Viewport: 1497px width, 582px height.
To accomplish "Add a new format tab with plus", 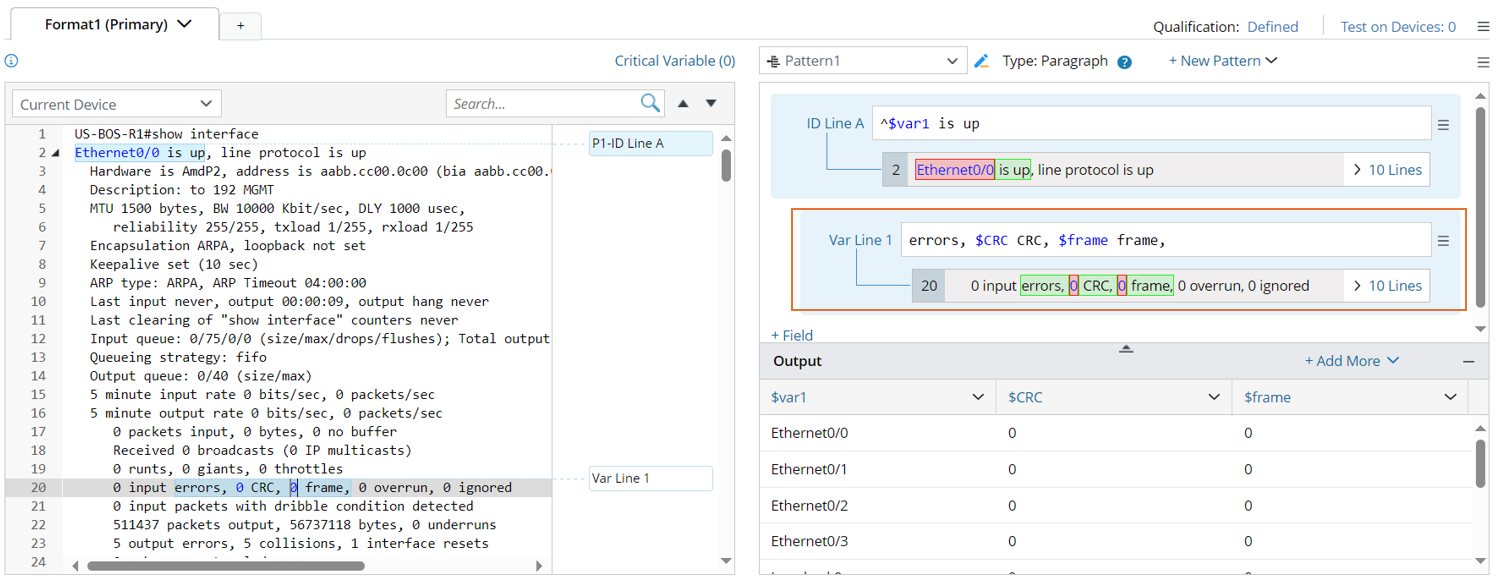I will coord(240,26).
